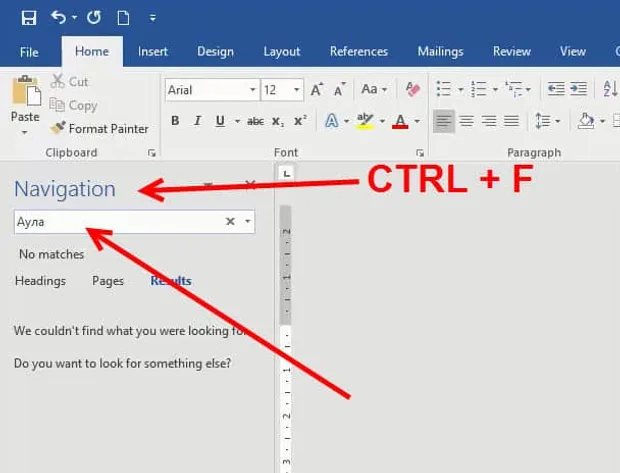620x473 pixels.
Task: Toggle Bold formatting
Action: pos(175,121)
